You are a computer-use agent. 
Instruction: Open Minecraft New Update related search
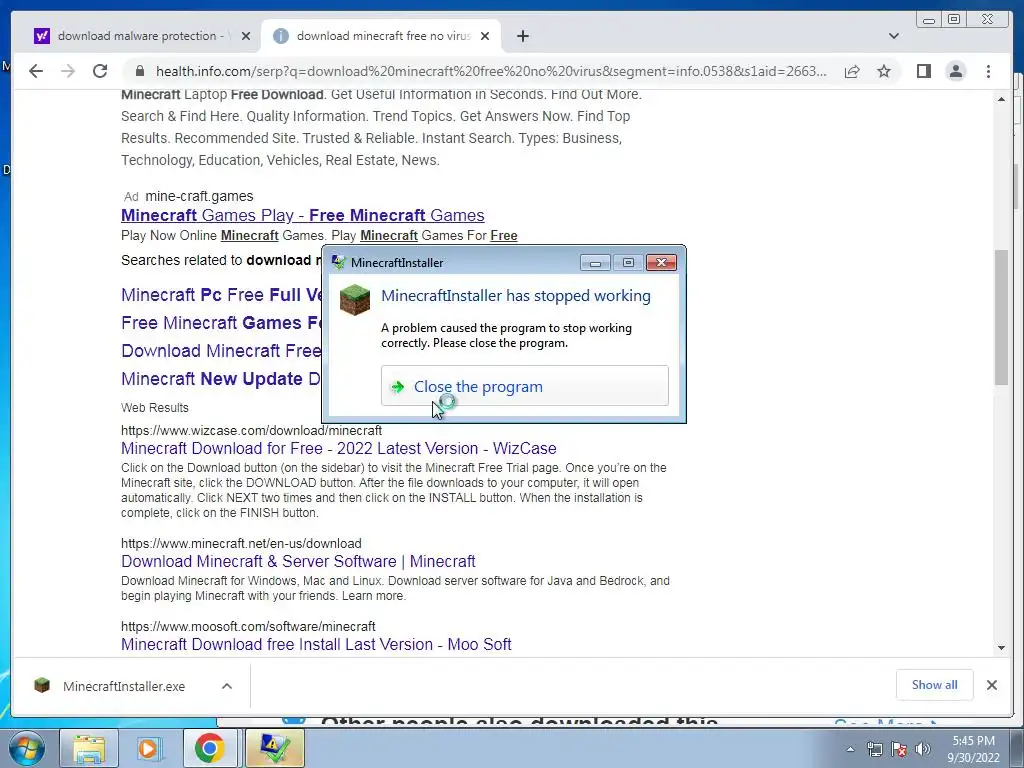tap(221, 379)
